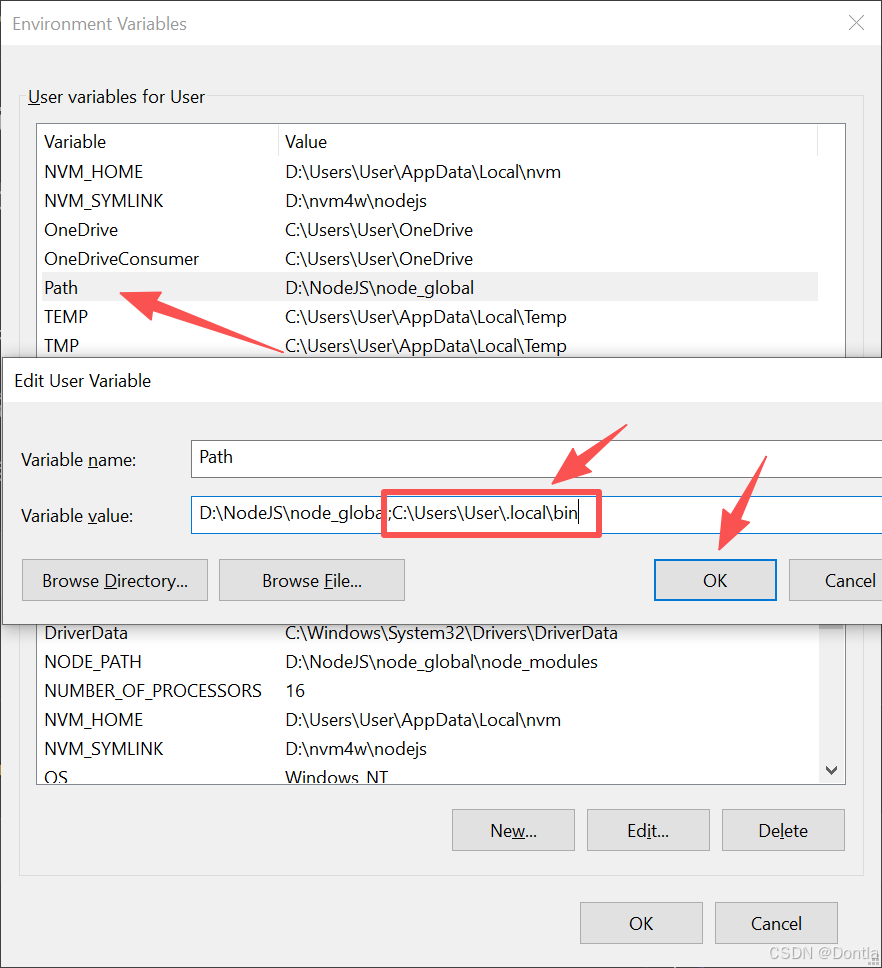Cancel the Environment Variables window
The height and width of the screenshot is (968, 882).
coord(776,923)
